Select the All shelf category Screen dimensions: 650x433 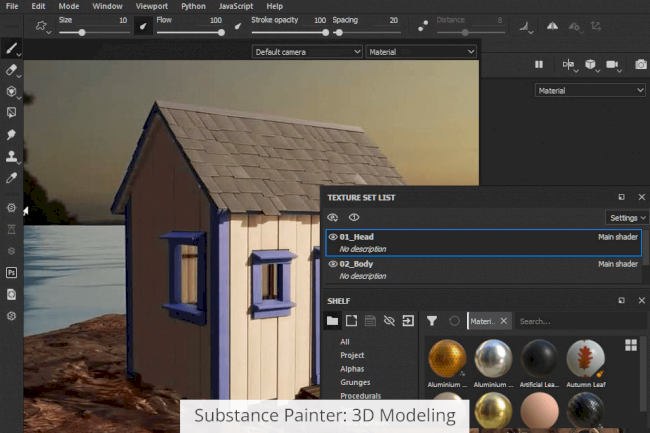point(345,341)
